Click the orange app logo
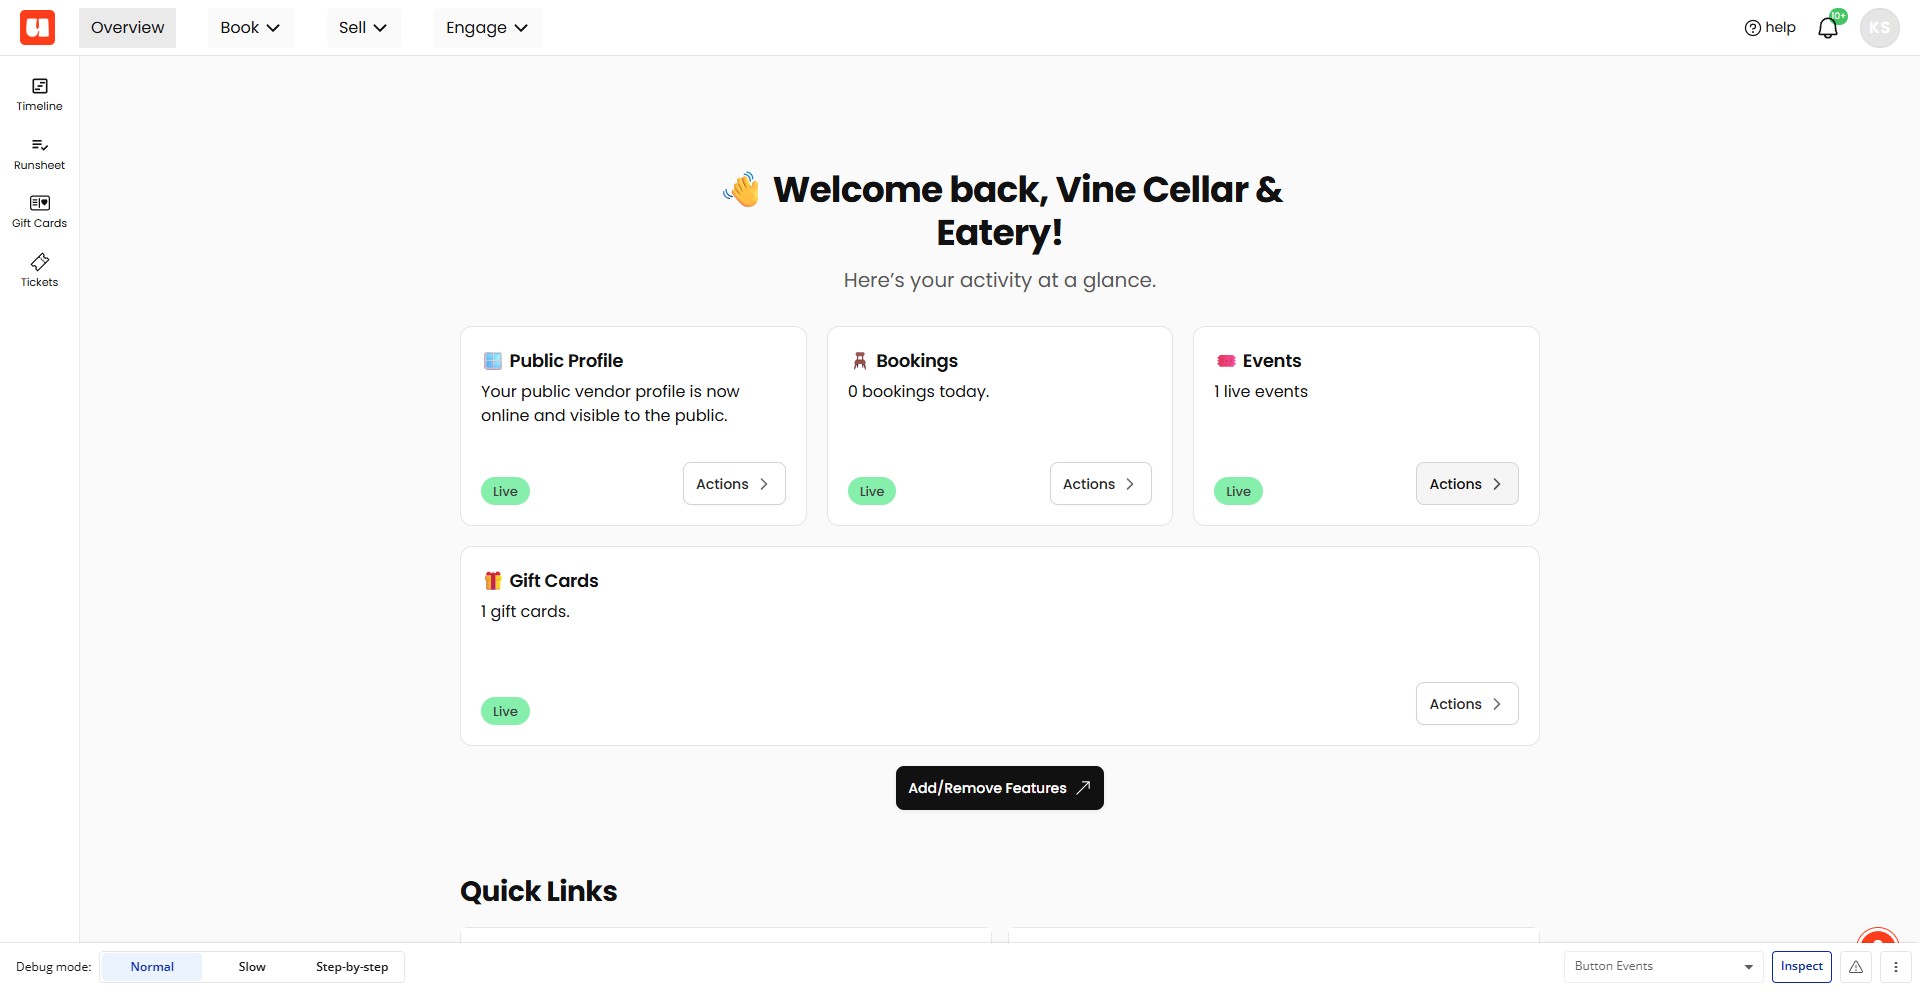1920x991 pixels. coord(38,28)
